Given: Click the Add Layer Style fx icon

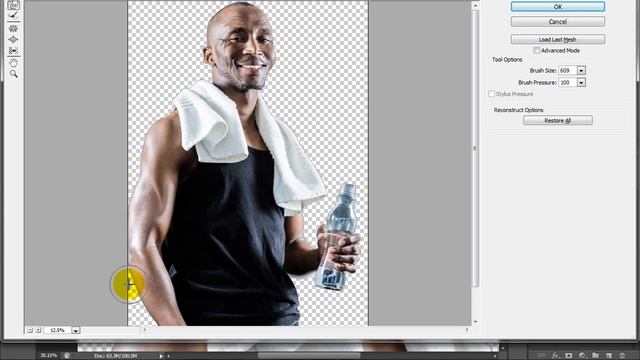Looking at the screenshot, I should [x=555, y=356].
